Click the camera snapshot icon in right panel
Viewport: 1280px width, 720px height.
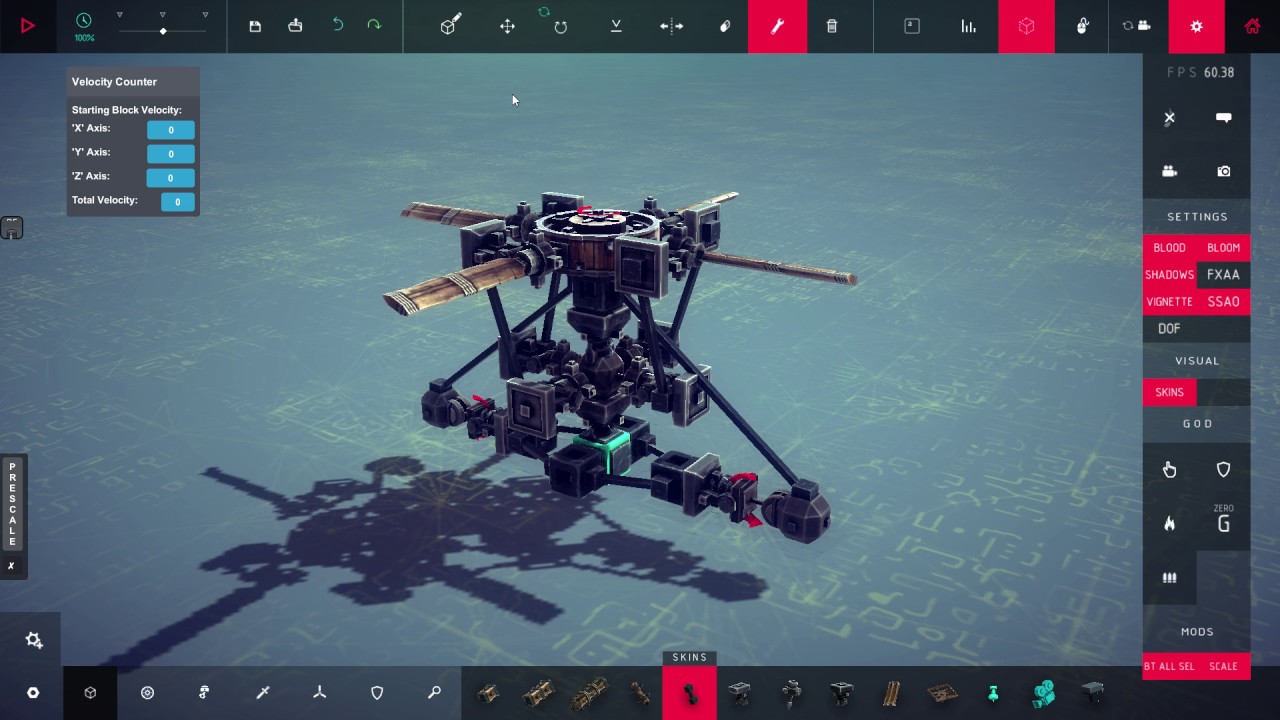pyautogui.click(x=1223, y=172)
